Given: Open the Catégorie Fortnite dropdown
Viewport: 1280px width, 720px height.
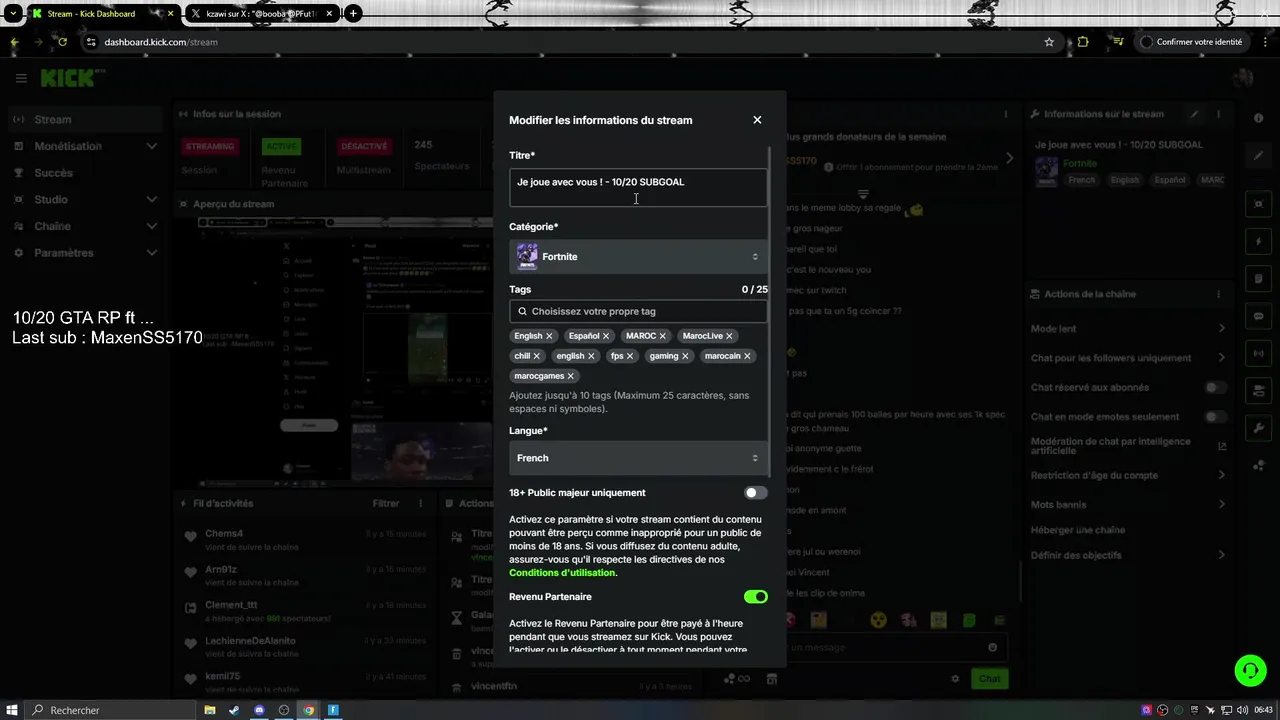Looking at the screenshot, I should pos(638,257).
